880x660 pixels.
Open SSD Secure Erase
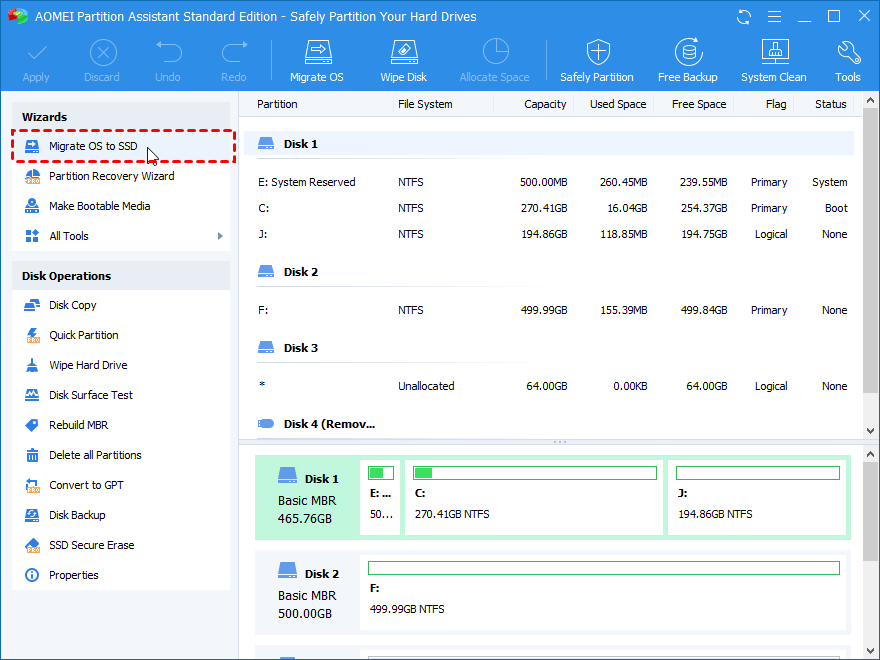tap(91, 545)
